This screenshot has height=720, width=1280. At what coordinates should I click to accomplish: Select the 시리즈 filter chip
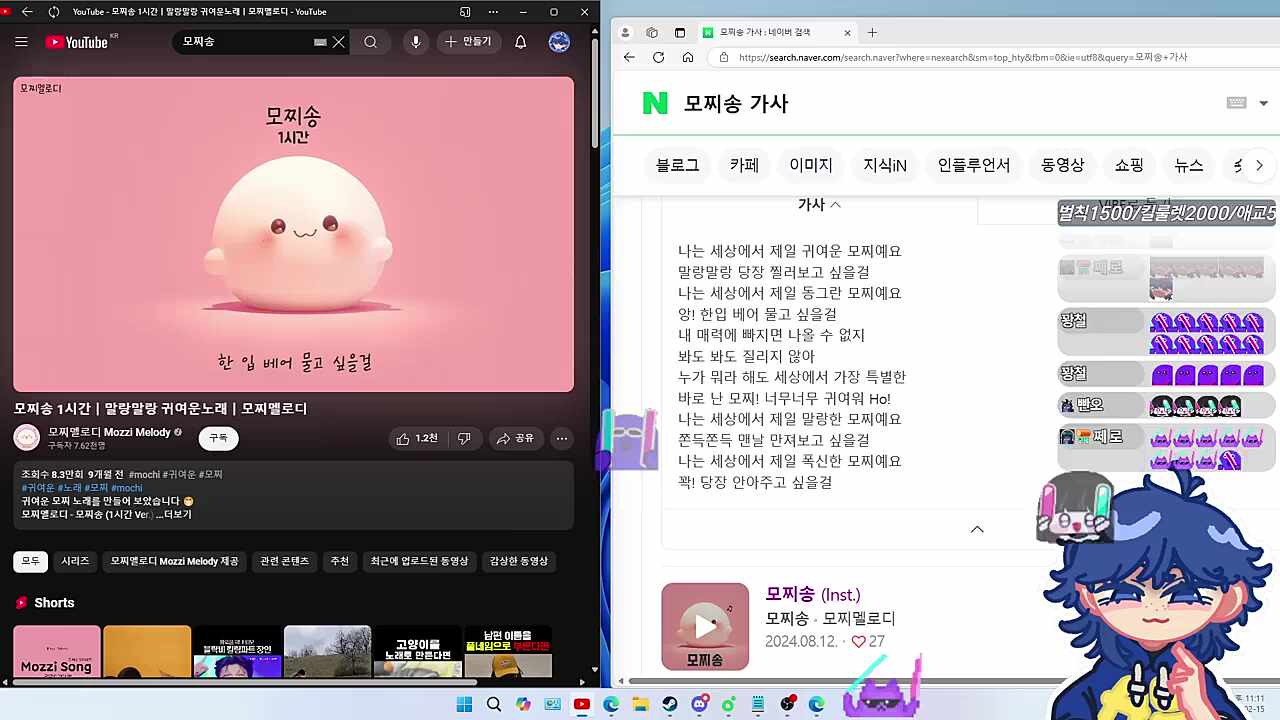click(75, 561)
